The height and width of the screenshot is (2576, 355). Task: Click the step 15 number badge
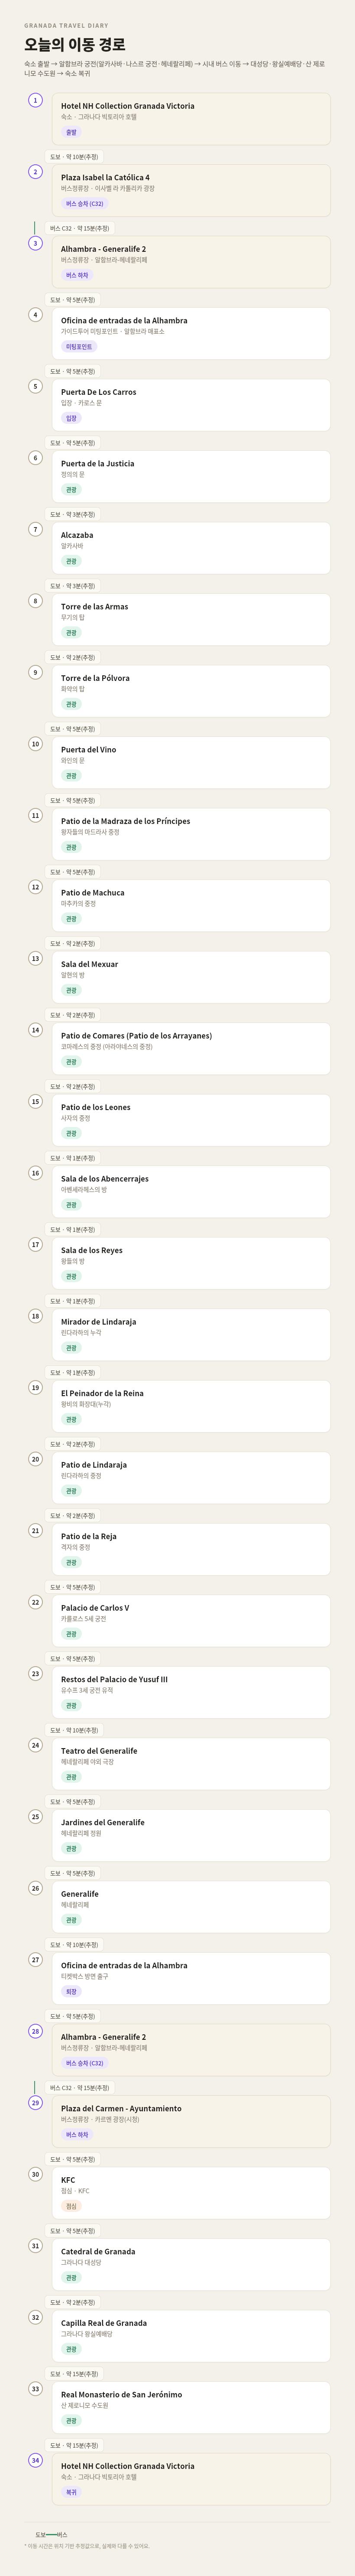(35, 1101)
